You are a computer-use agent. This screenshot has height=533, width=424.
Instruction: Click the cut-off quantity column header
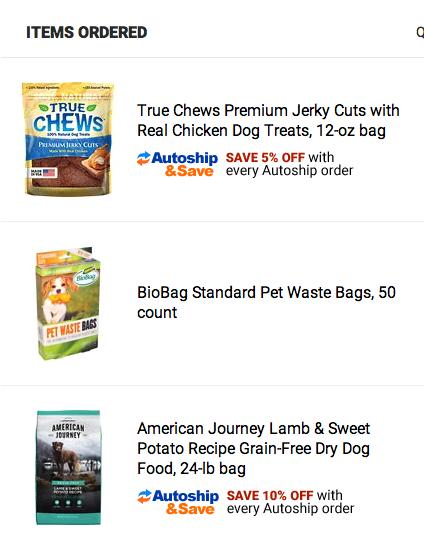pos(420,32)
